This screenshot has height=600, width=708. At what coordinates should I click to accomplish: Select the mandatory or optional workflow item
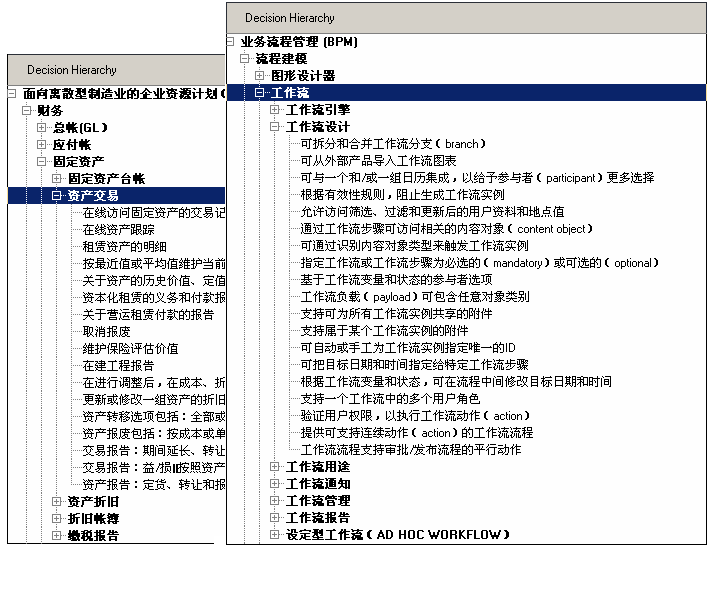pos(480,263)
